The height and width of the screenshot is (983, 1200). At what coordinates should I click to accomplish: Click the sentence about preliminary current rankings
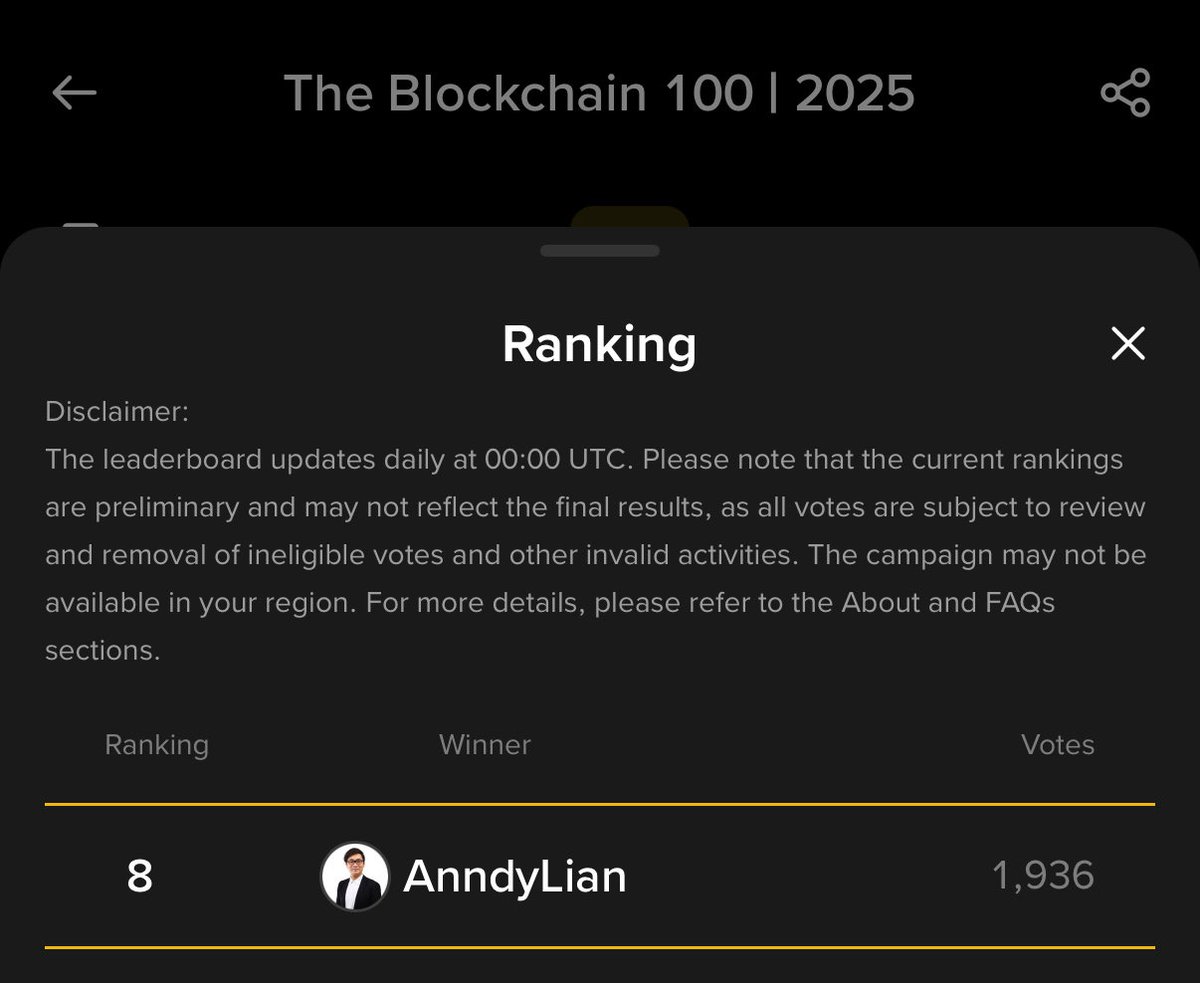tap(880, 460)
